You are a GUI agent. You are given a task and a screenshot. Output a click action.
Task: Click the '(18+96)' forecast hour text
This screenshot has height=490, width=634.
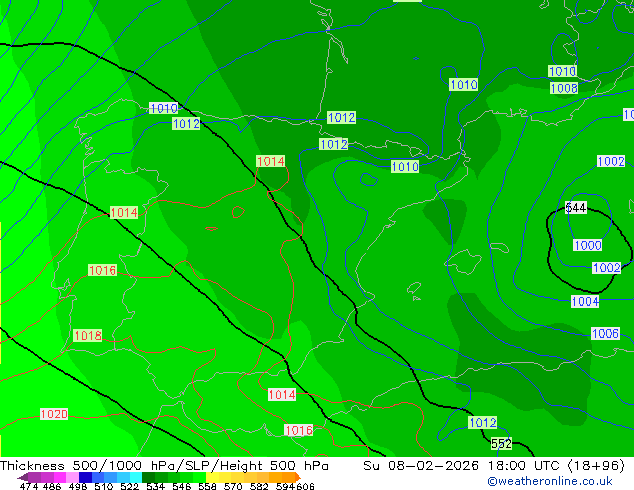pos(596,466)
